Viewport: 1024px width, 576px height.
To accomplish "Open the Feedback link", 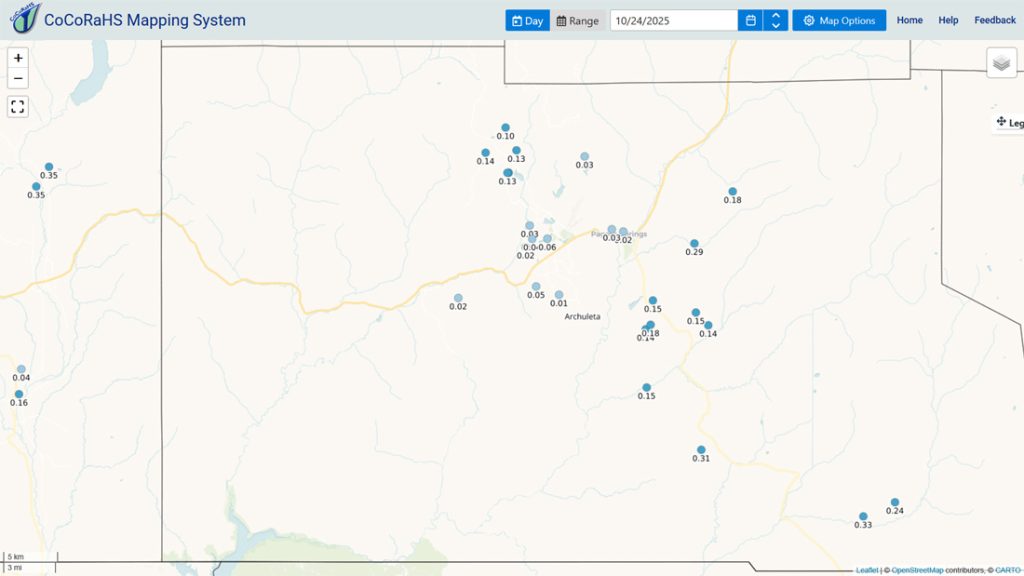I will (995, 20).
